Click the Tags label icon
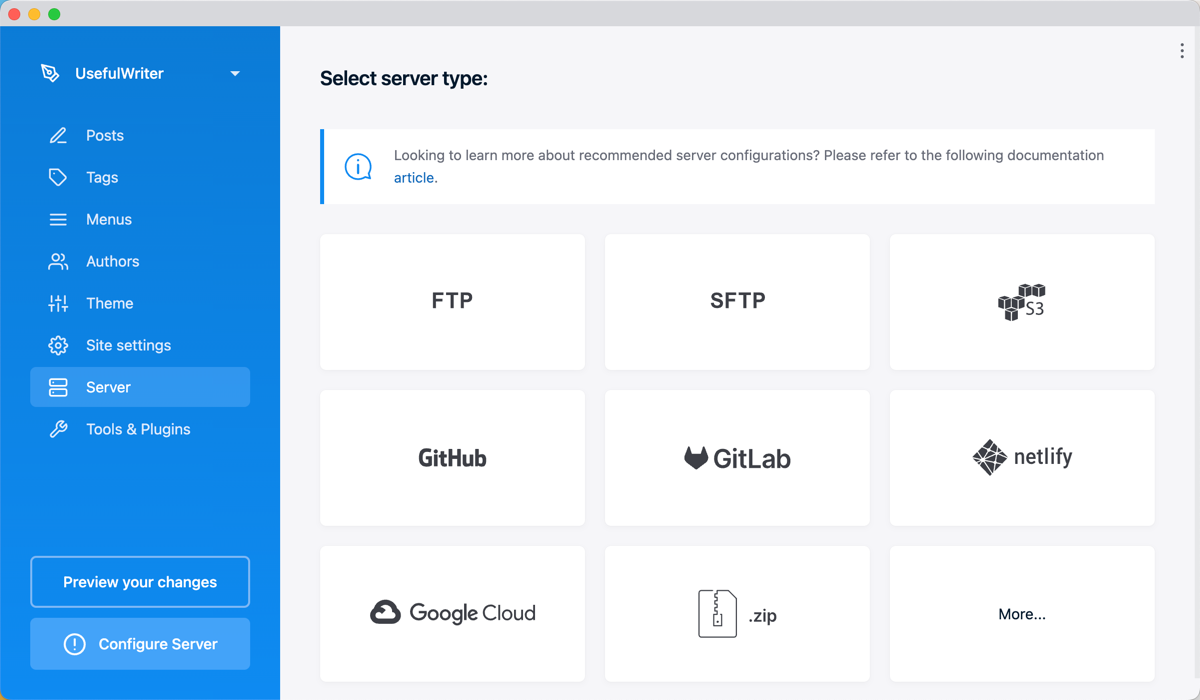This screenshot has height=700, width=1200. 58,178
